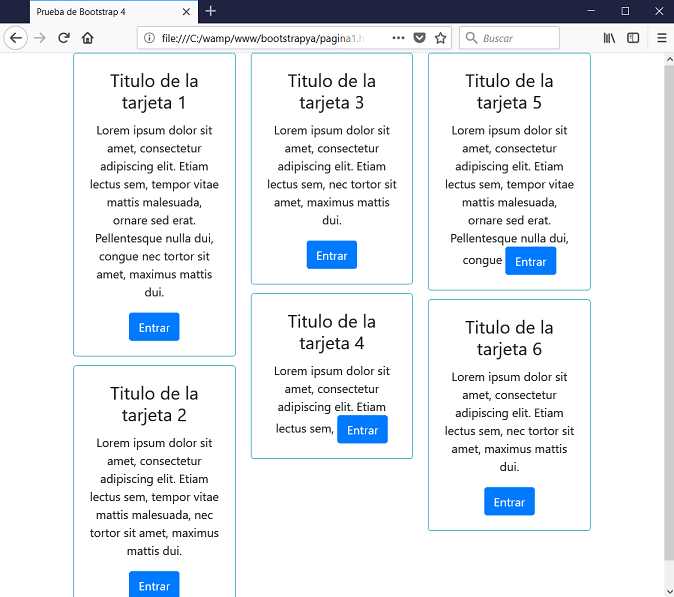Go back to the previous page

click(15, 38)
